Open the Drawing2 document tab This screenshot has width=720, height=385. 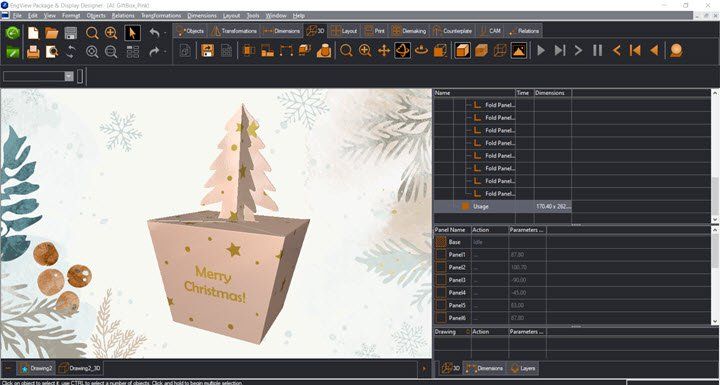(36, 368)
